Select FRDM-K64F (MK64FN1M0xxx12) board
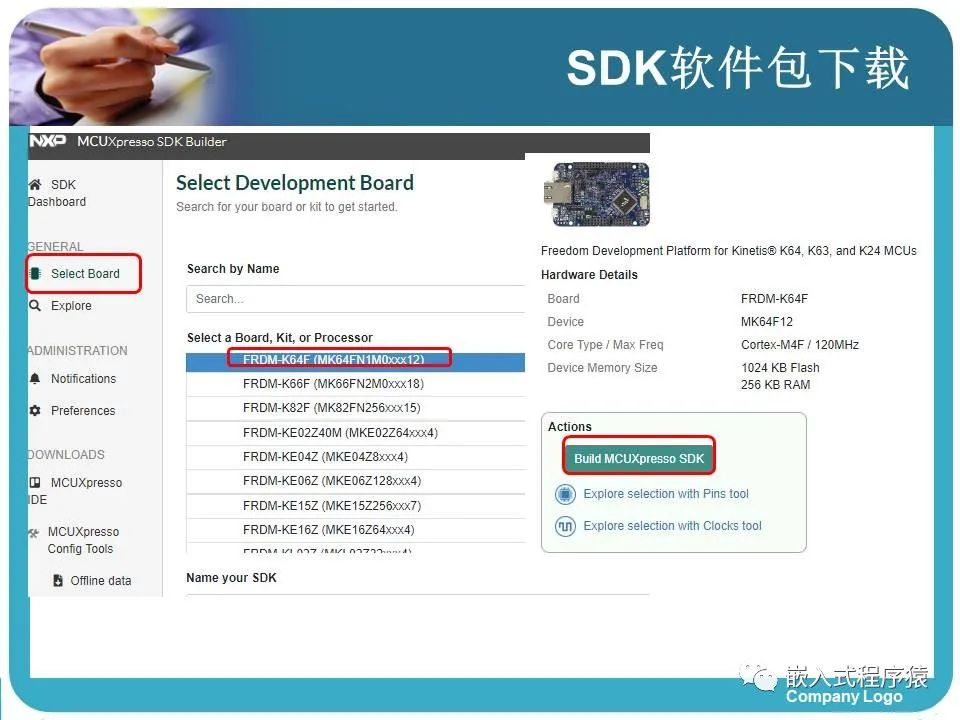The height and width of the screenshot is (720, 960). [x=356, y=360]
